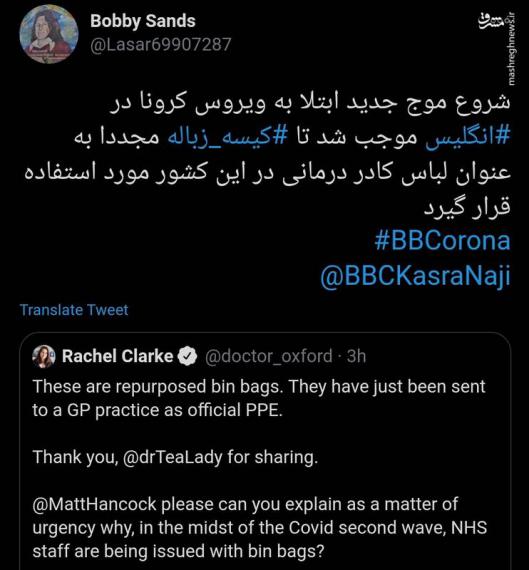Screen dimensions: 529x570
Task: Open the #کیسه_زباله hashtag
Action: pos(228,138)
